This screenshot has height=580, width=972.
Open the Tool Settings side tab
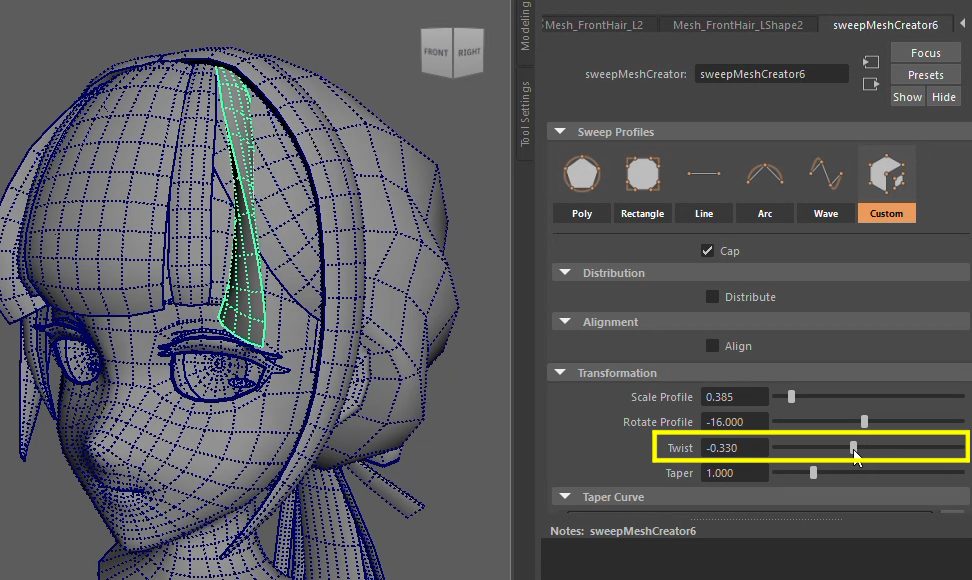coord(526,114)
